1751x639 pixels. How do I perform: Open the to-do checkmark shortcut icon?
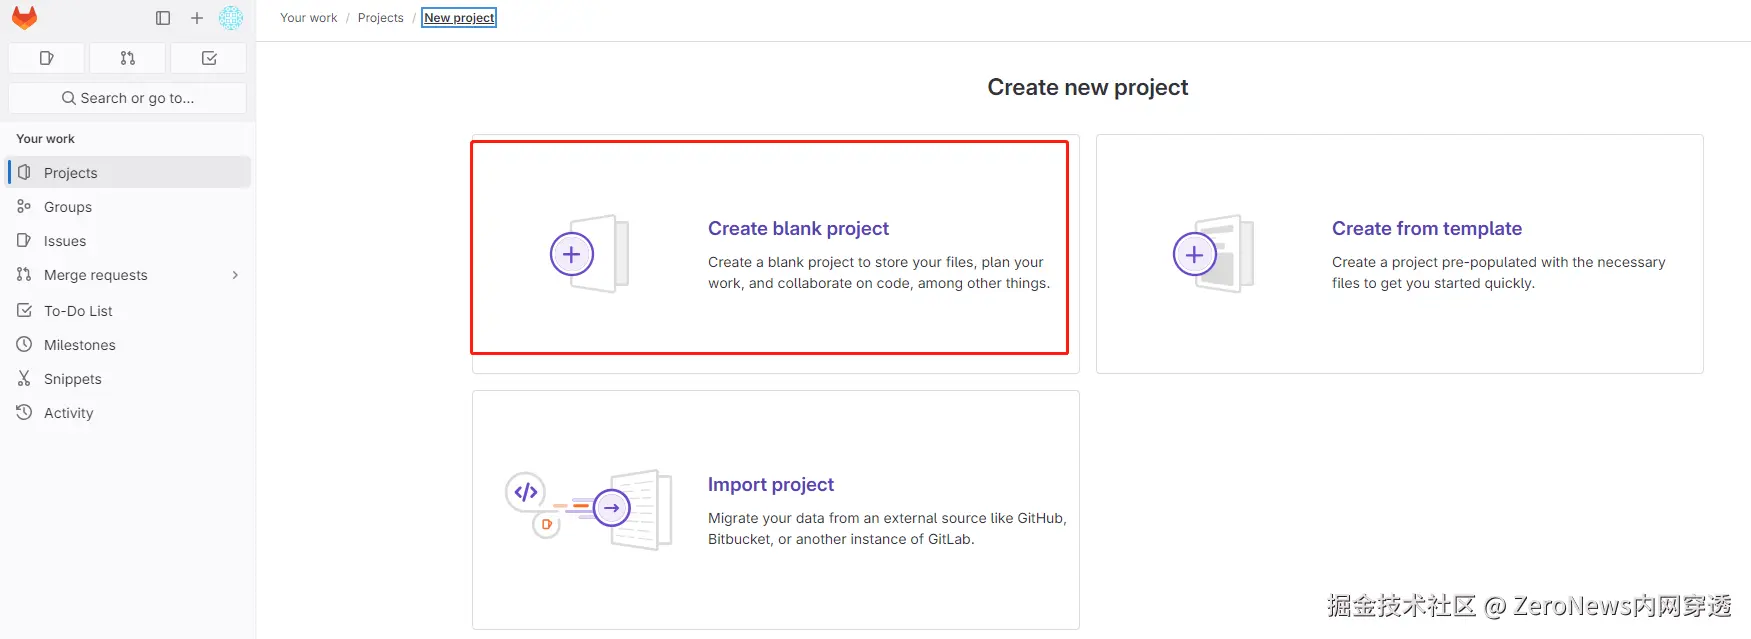pyautogui.click(x=209, y=58)
